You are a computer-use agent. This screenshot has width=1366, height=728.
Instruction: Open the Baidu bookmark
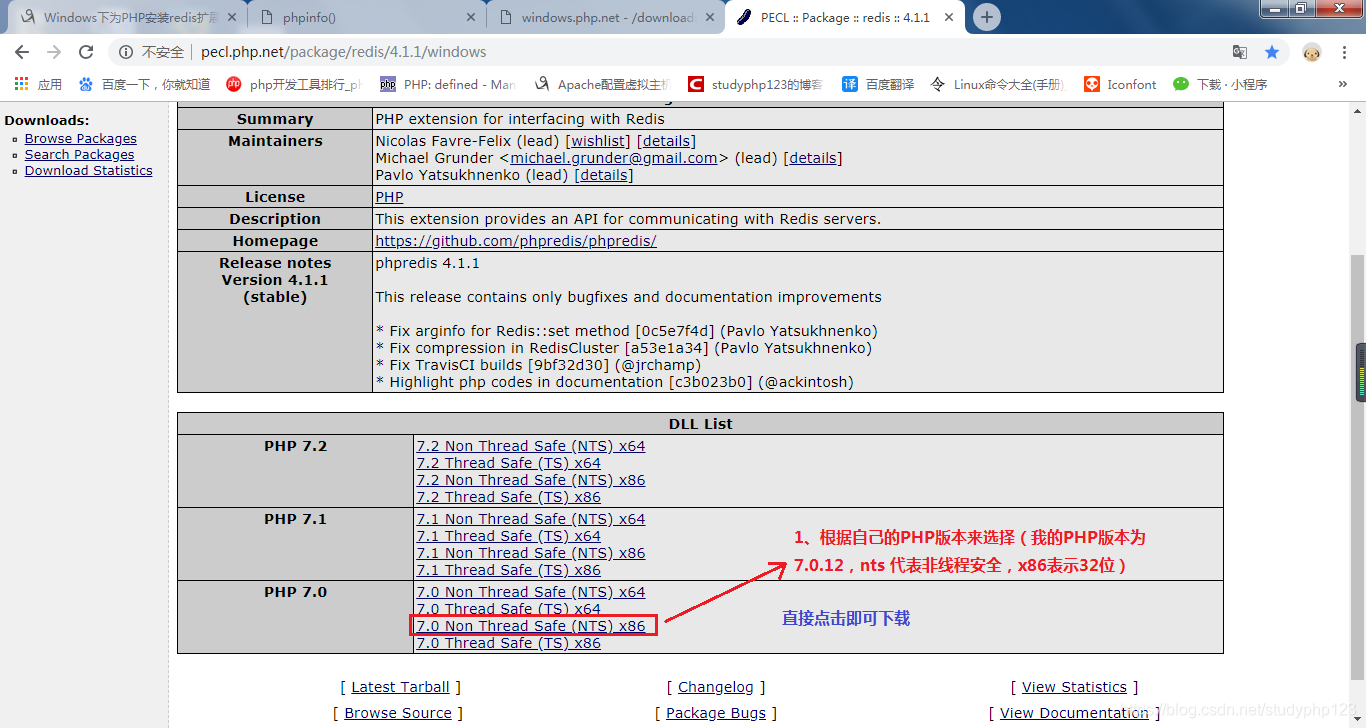[x=145, y=84]
